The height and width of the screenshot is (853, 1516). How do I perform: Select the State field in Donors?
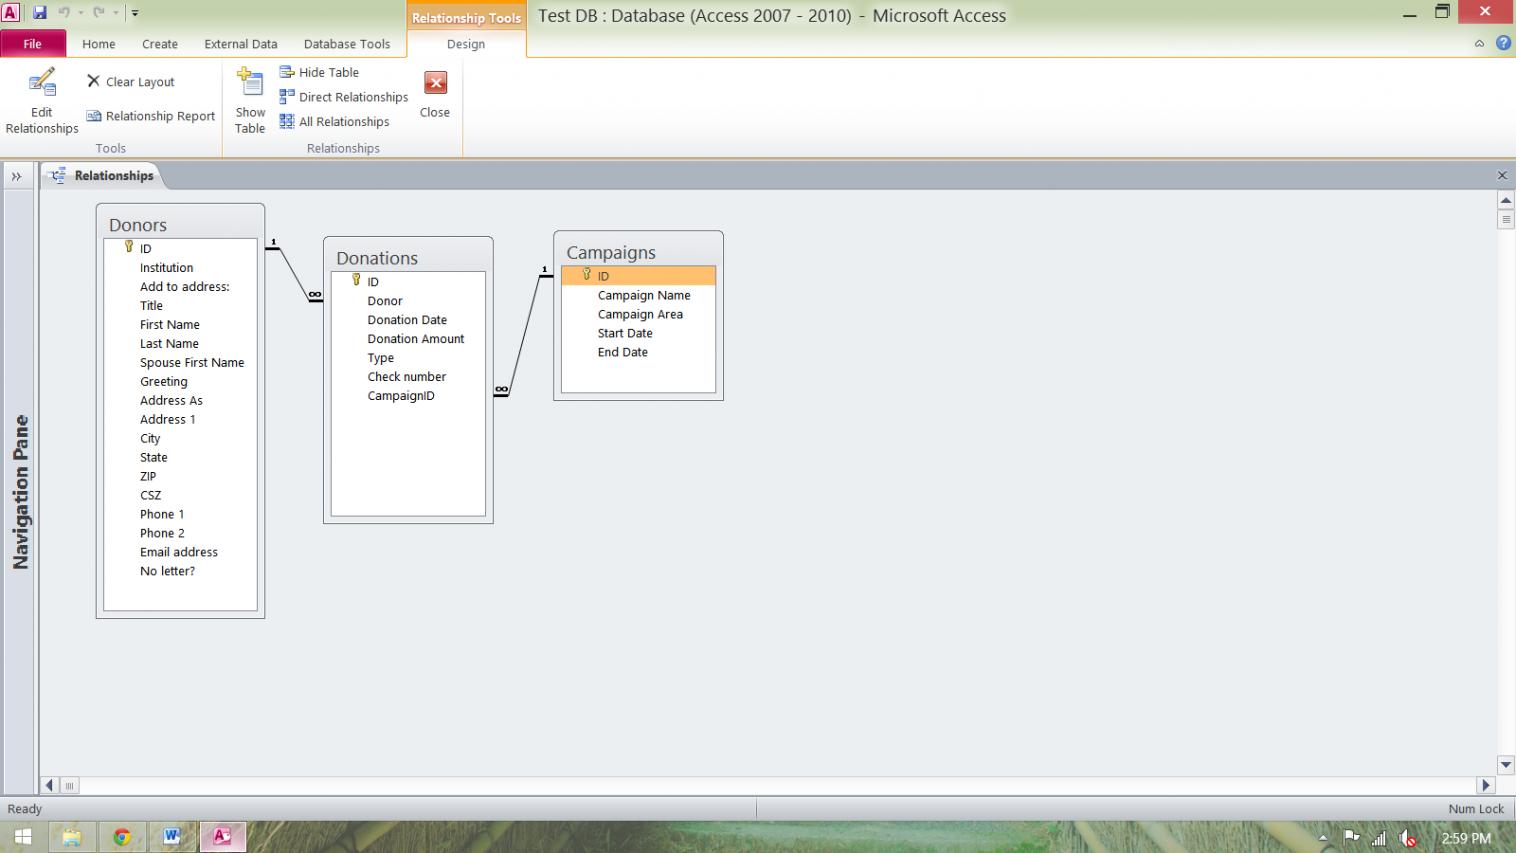coord(180,458)
